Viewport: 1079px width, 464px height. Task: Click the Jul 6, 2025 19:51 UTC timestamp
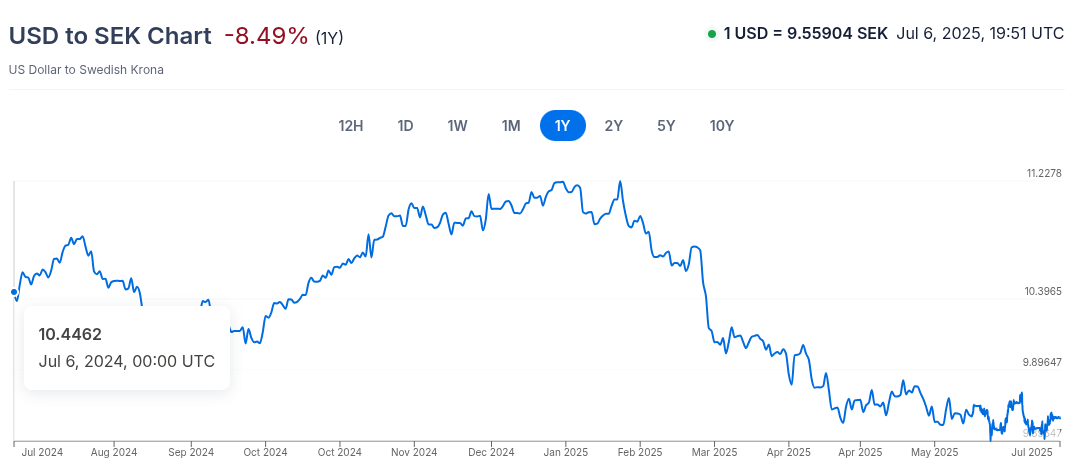click(x=980, y=33)
